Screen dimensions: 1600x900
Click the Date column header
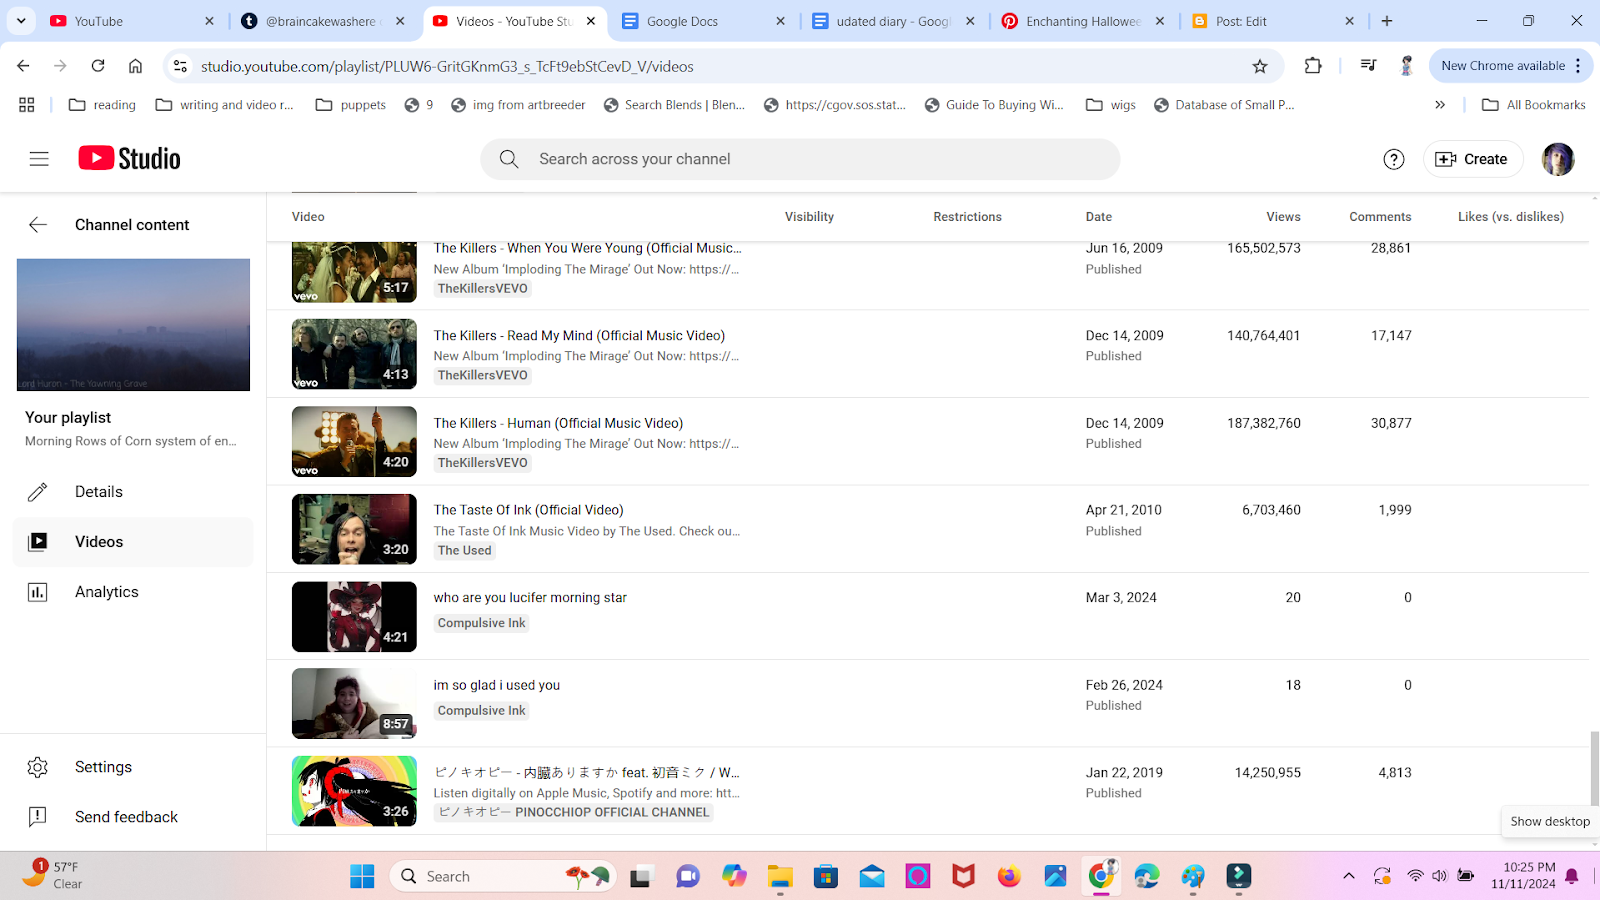[x=1098, y=217]
